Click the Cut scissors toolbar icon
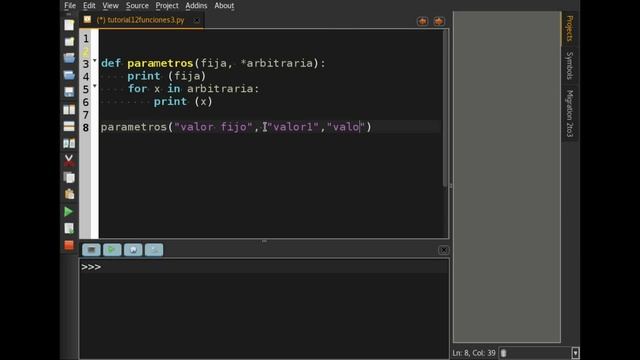 [69, 160]
